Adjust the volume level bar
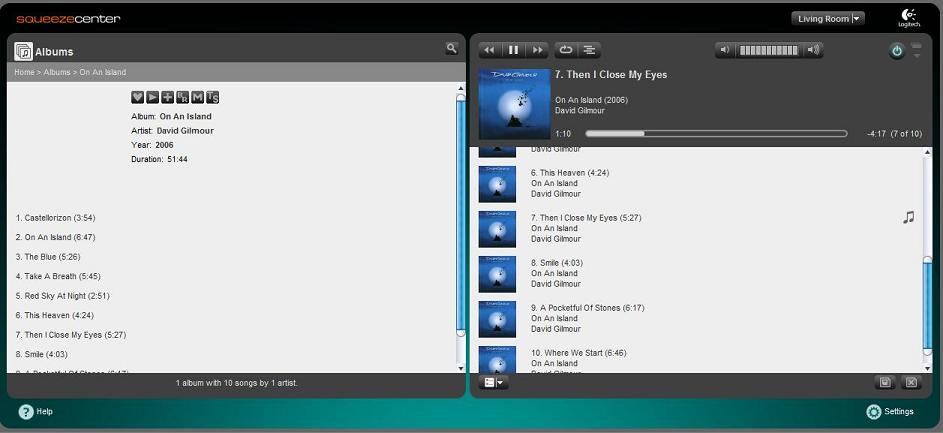943x433 pixels. coord(769,50)
